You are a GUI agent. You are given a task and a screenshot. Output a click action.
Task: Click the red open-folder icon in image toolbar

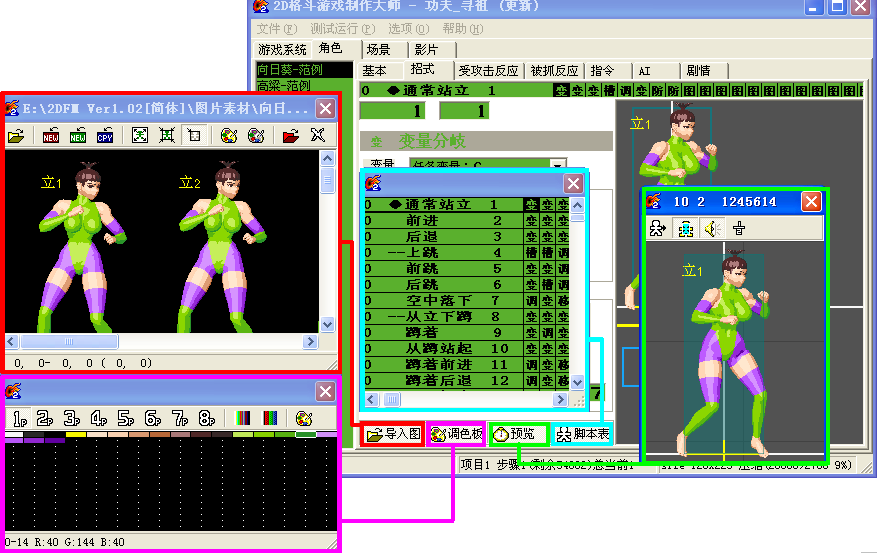click(291, 135)
